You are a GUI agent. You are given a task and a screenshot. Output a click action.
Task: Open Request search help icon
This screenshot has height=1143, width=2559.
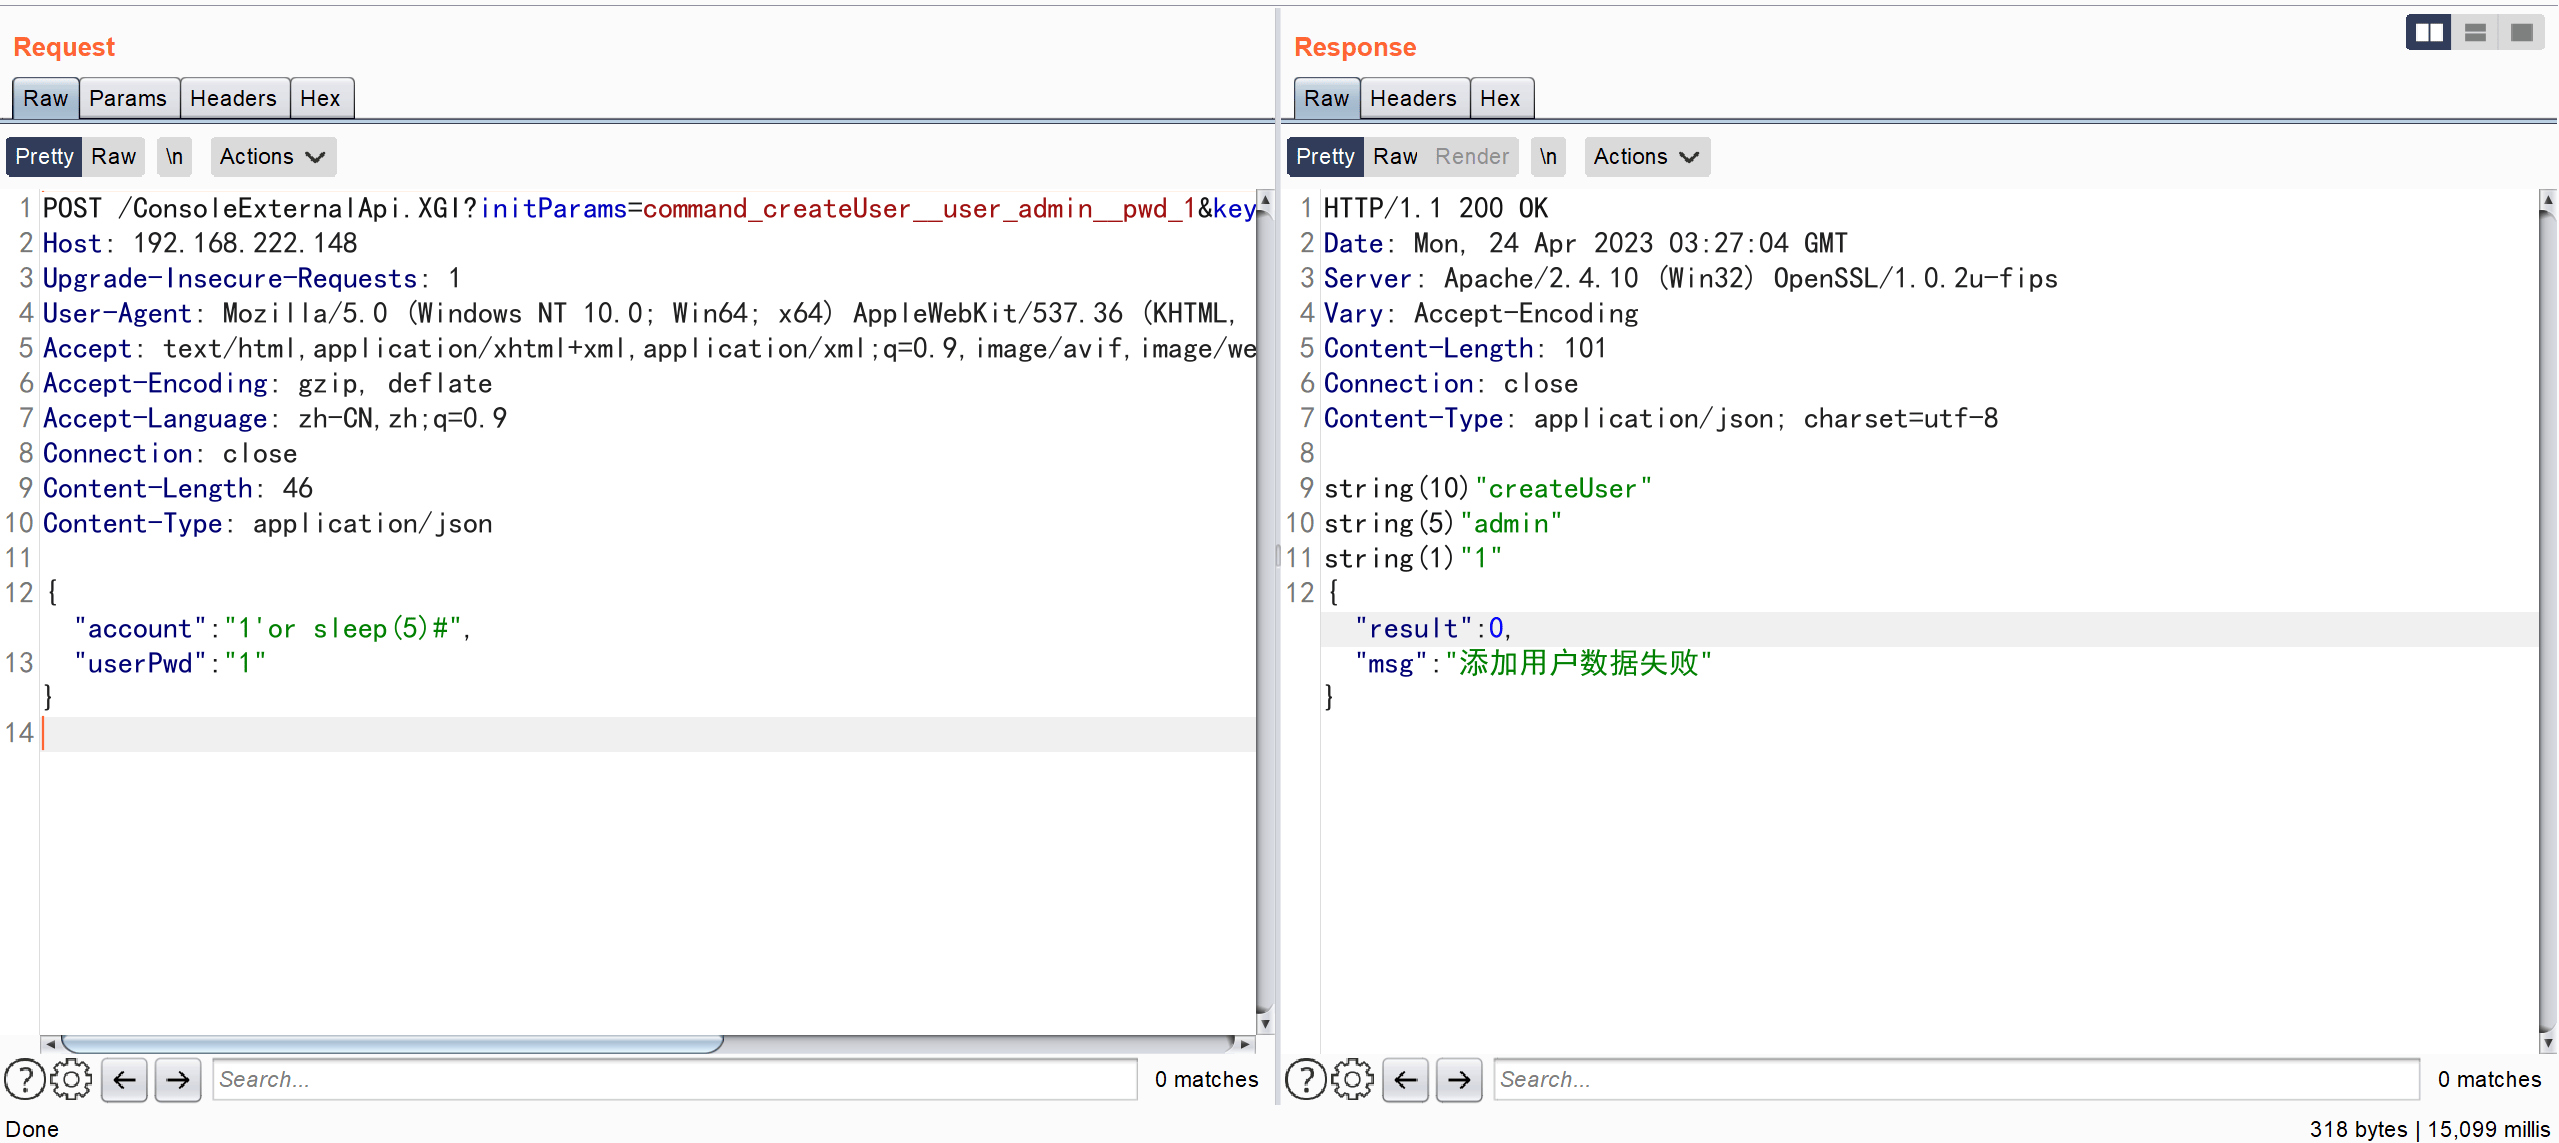24,1079
